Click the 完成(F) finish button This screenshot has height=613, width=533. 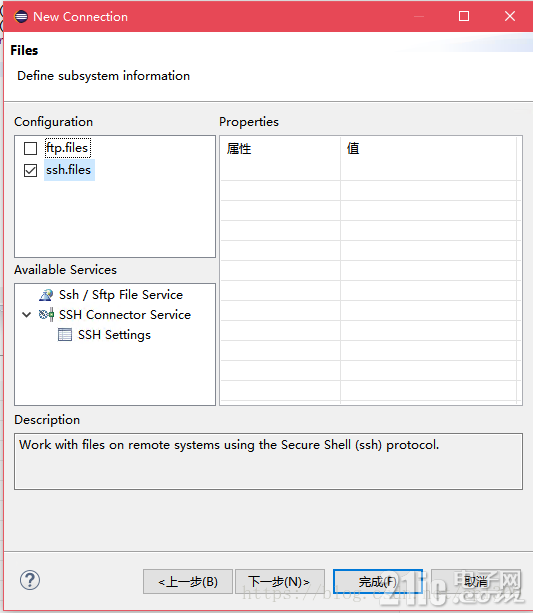(x=378, y=582)
